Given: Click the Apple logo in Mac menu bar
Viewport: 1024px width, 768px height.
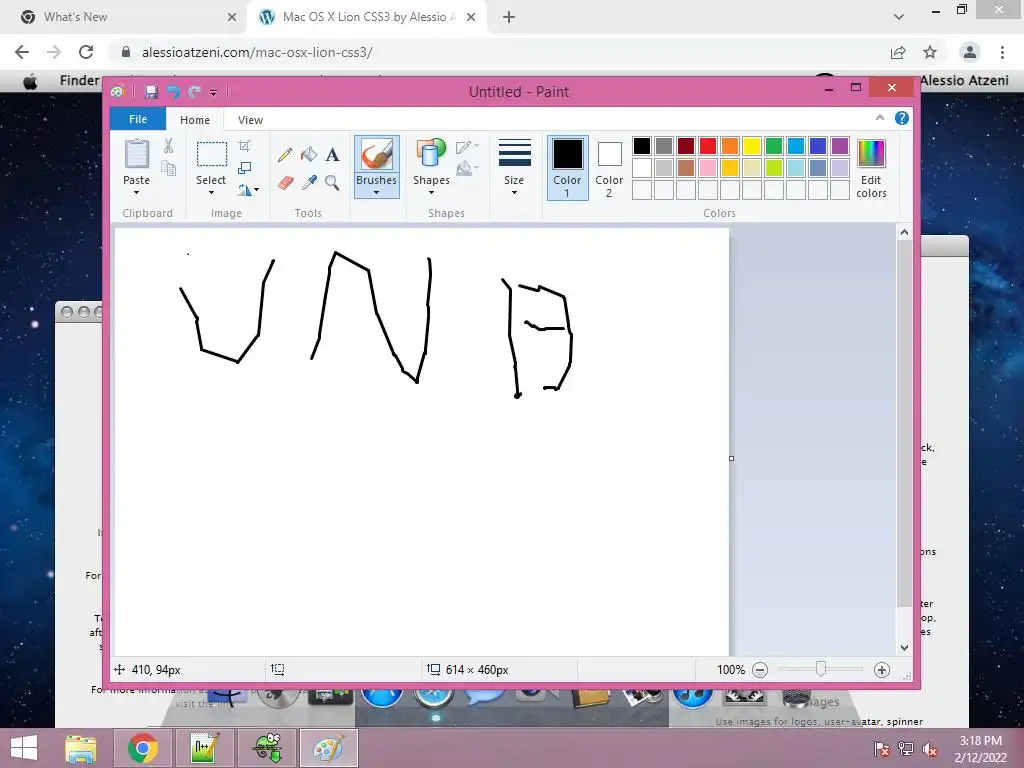Looking at the screenshot, I should click(30, 82).
